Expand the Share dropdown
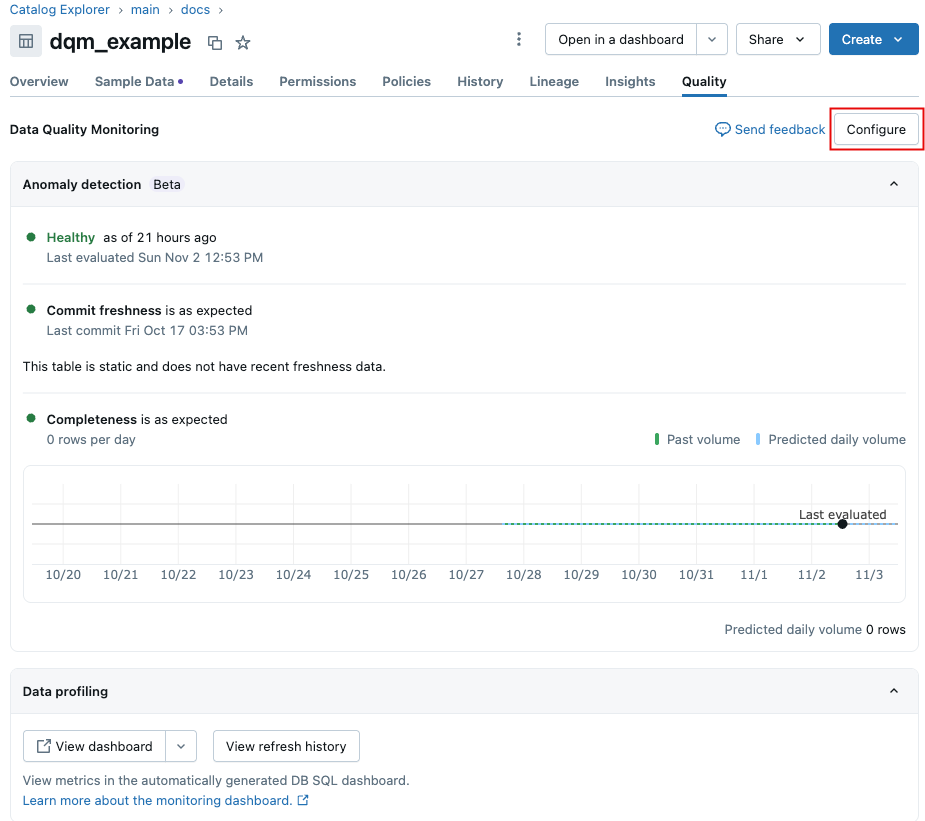 (x=778, y=39)
